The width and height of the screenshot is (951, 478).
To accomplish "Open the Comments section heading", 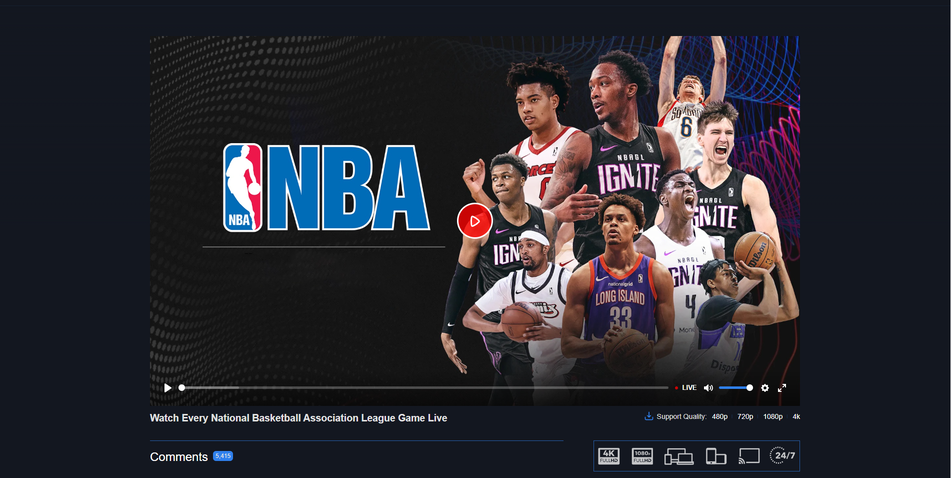I will click(x=179, y=457).
